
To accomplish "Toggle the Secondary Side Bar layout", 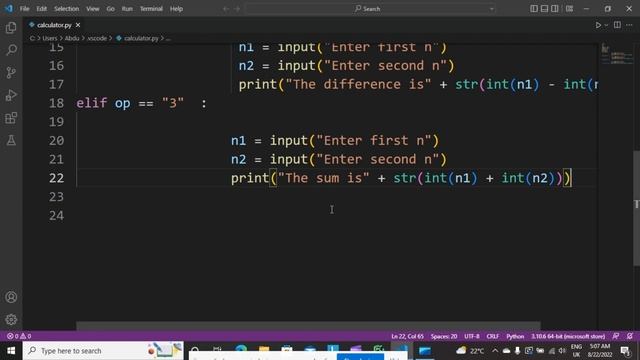I will tap(555, 9).
